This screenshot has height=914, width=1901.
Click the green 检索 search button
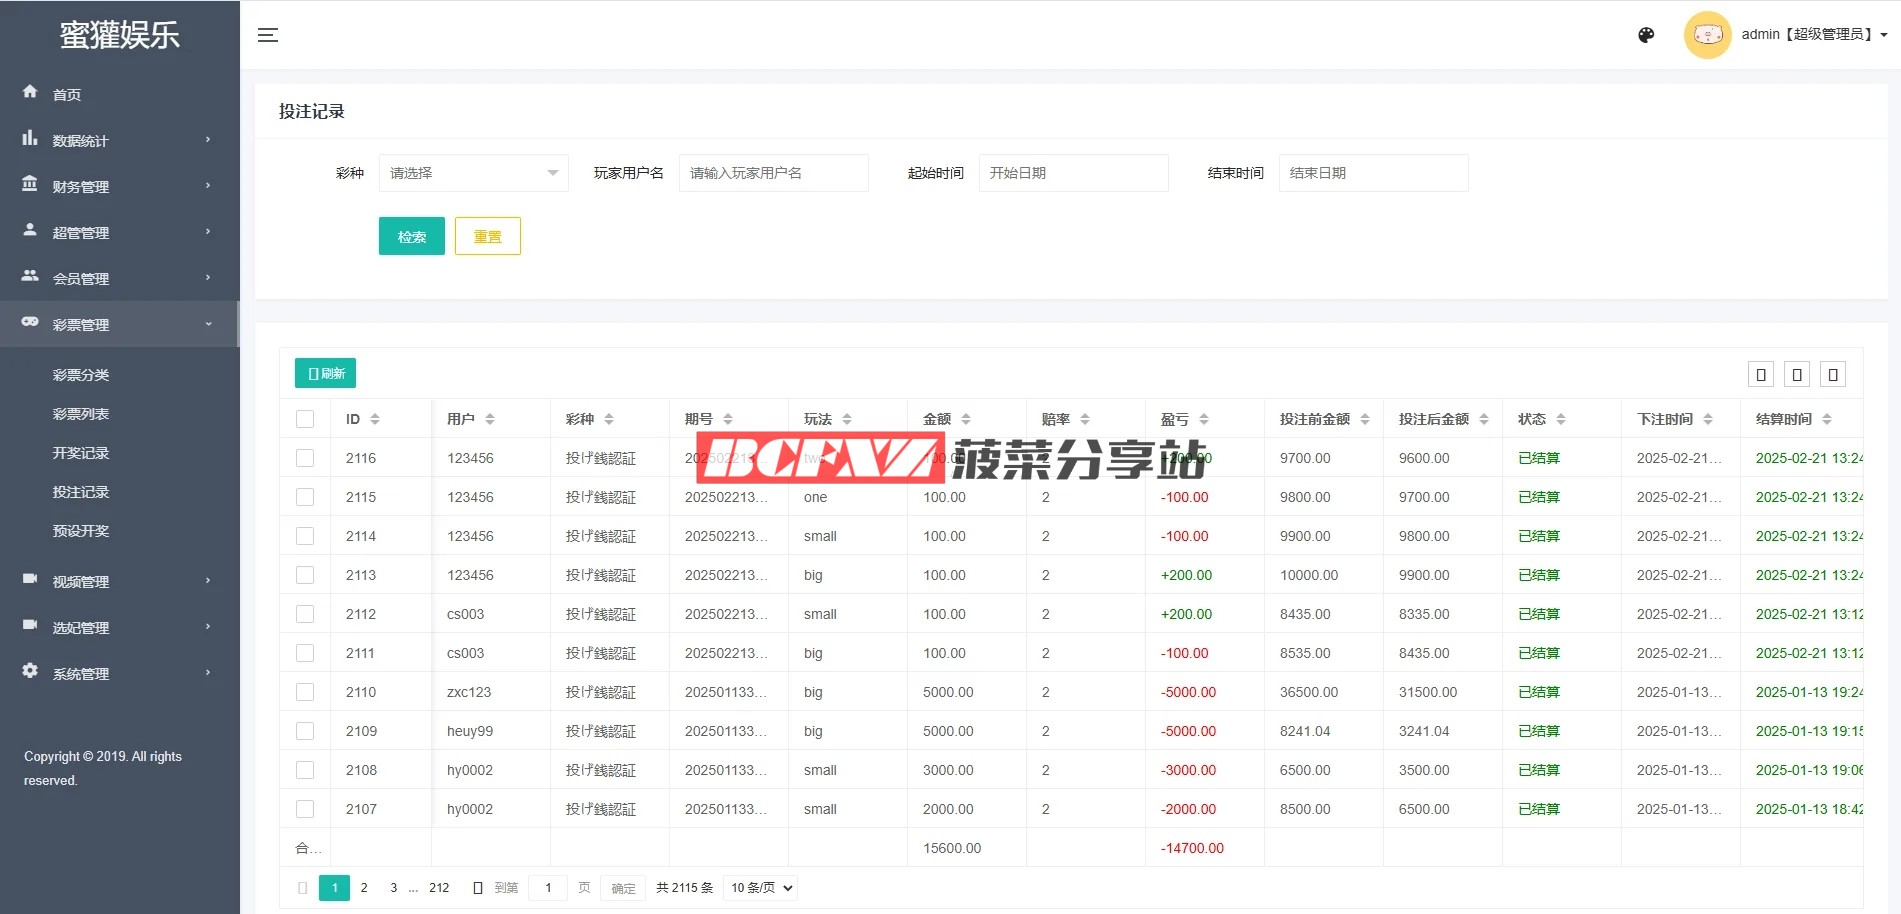click(411, 237)
